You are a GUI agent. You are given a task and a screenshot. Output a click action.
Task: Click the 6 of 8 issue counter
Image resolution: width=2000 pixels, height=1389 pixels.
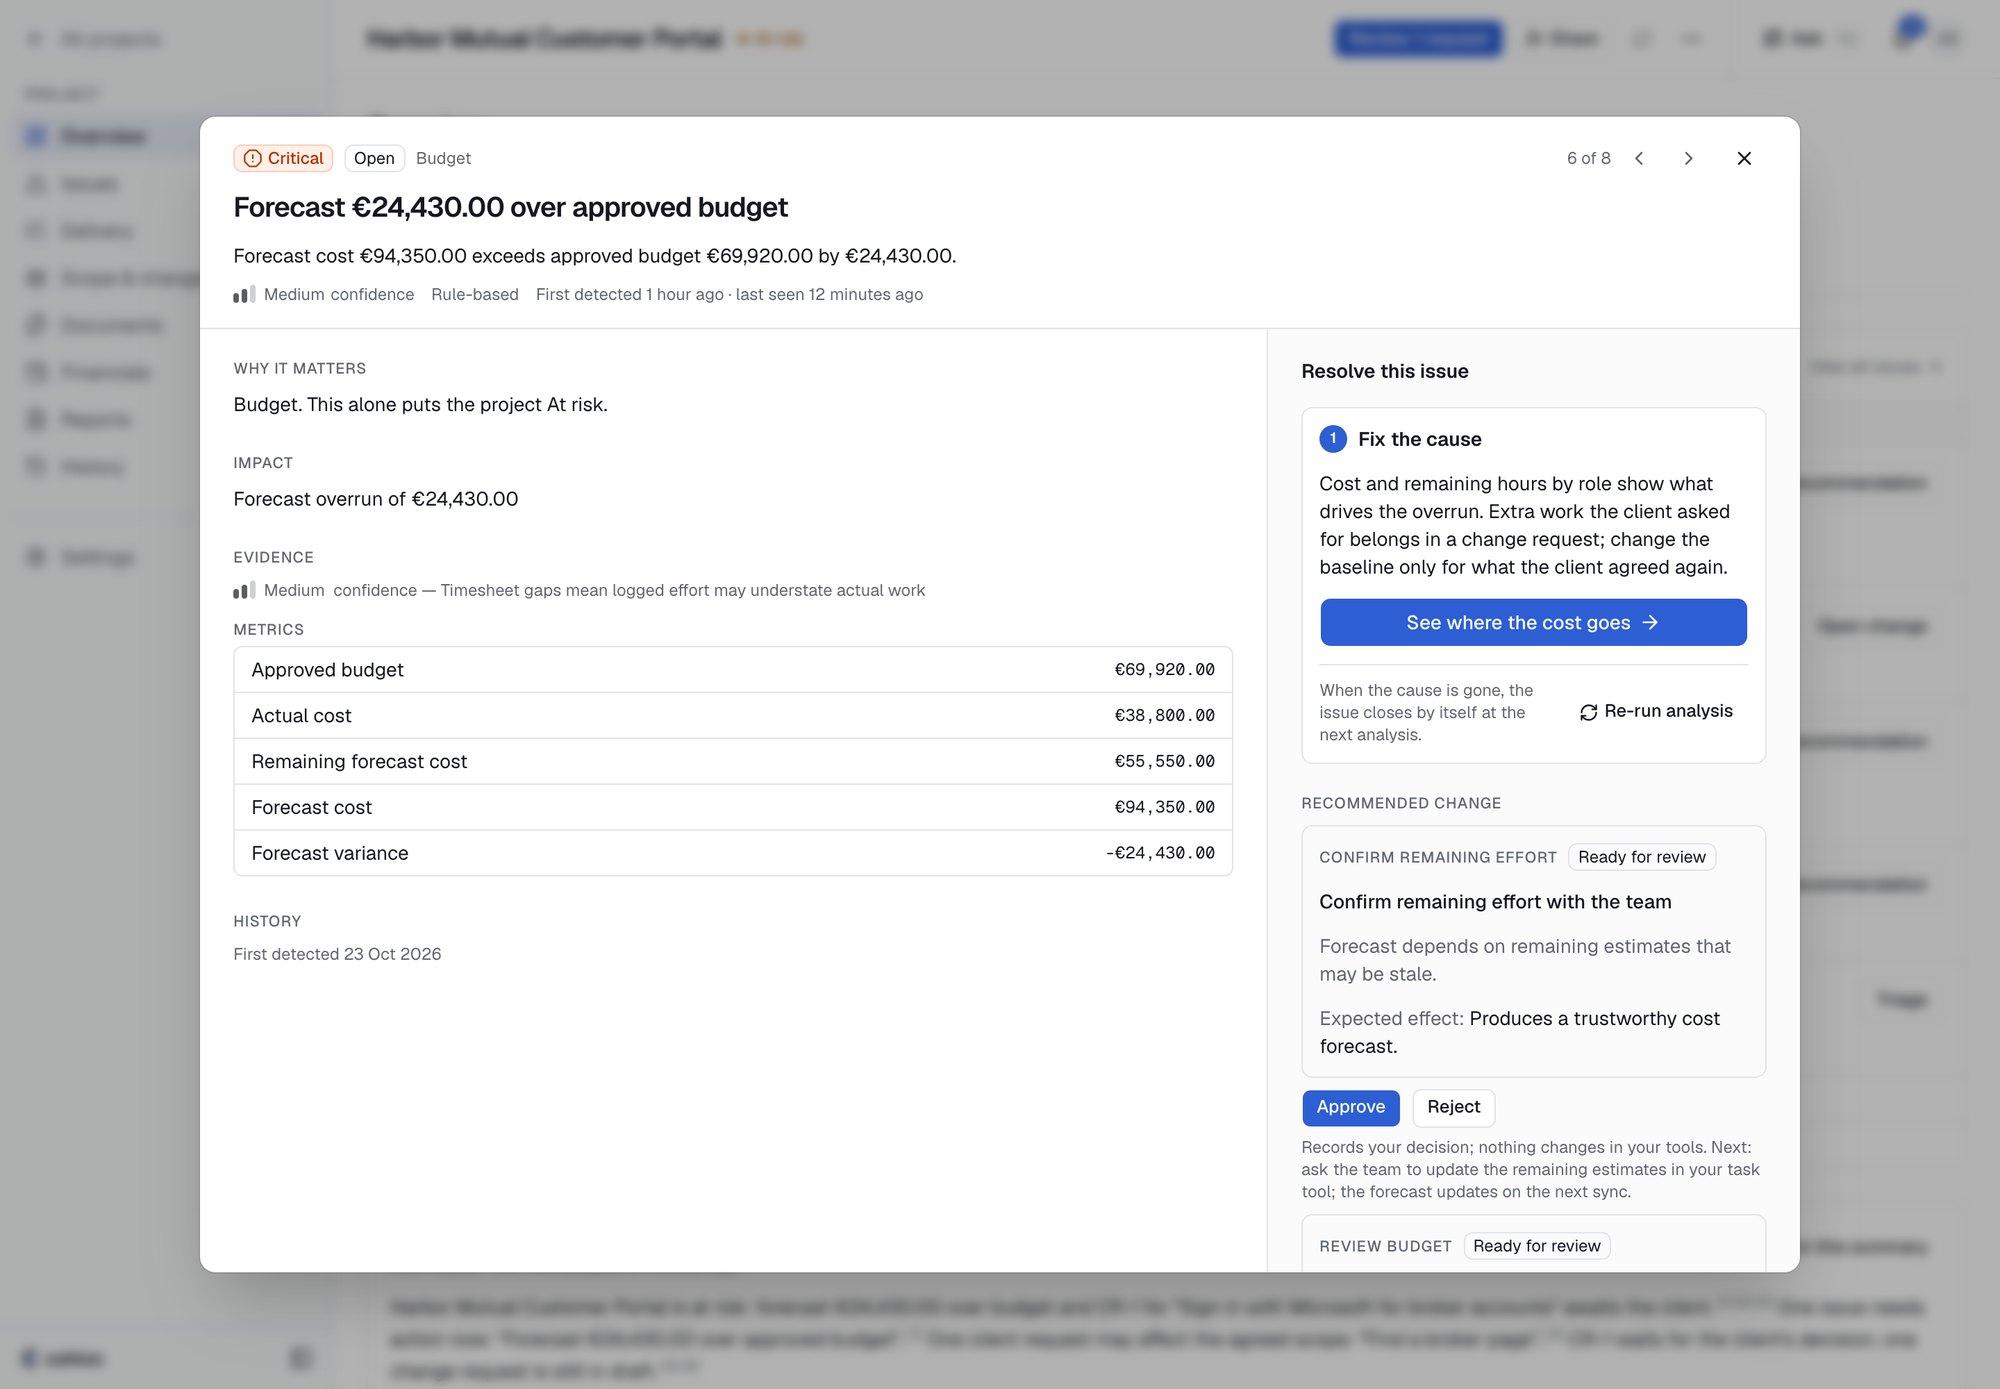point(1588,158)
